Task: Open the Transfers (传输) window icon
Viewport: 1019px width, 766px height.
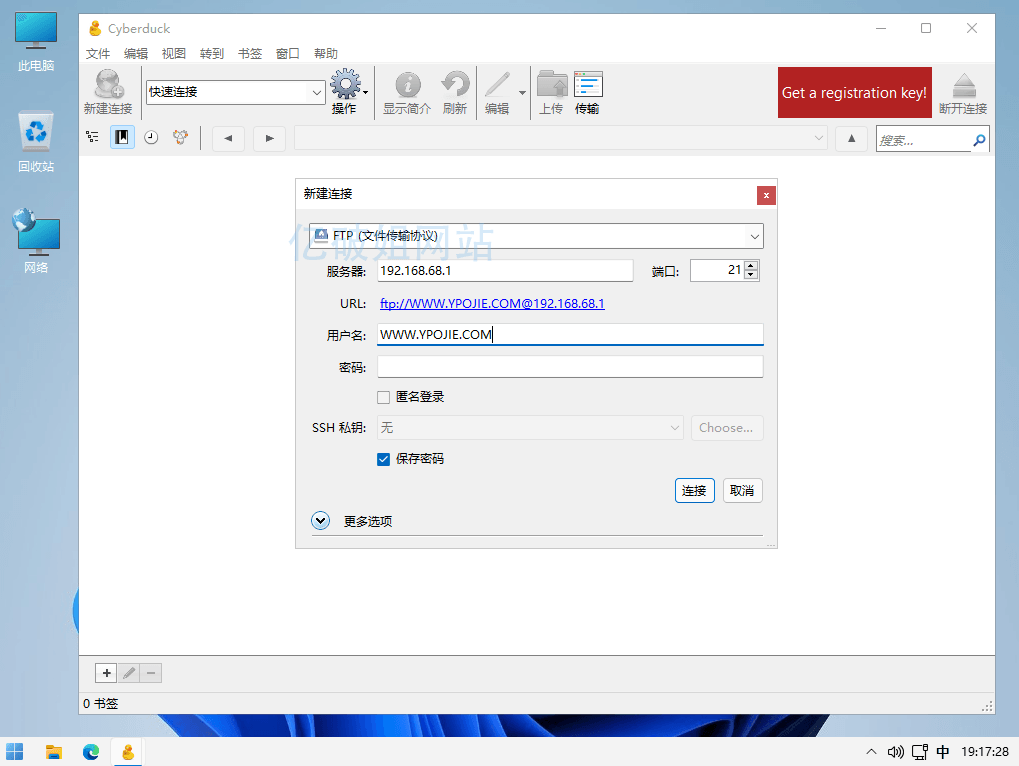Action: (x=587, y=86)
